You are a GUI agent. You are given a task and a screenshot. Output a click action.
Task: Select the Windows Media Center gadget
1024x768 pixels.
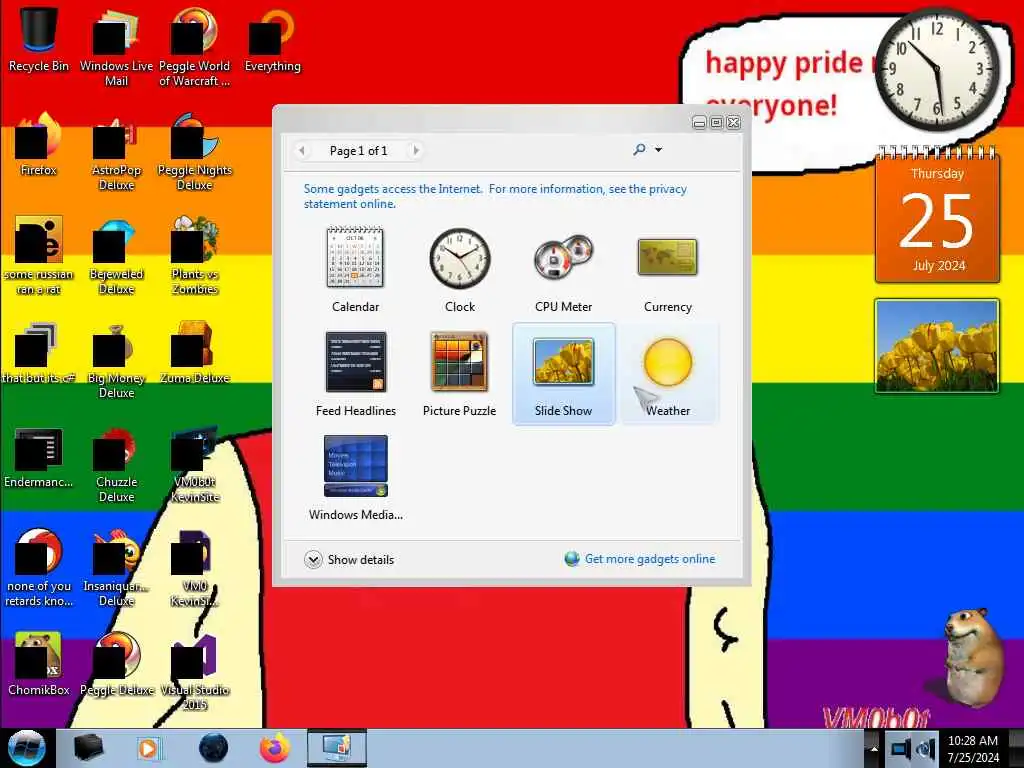[x=355, y=477]
